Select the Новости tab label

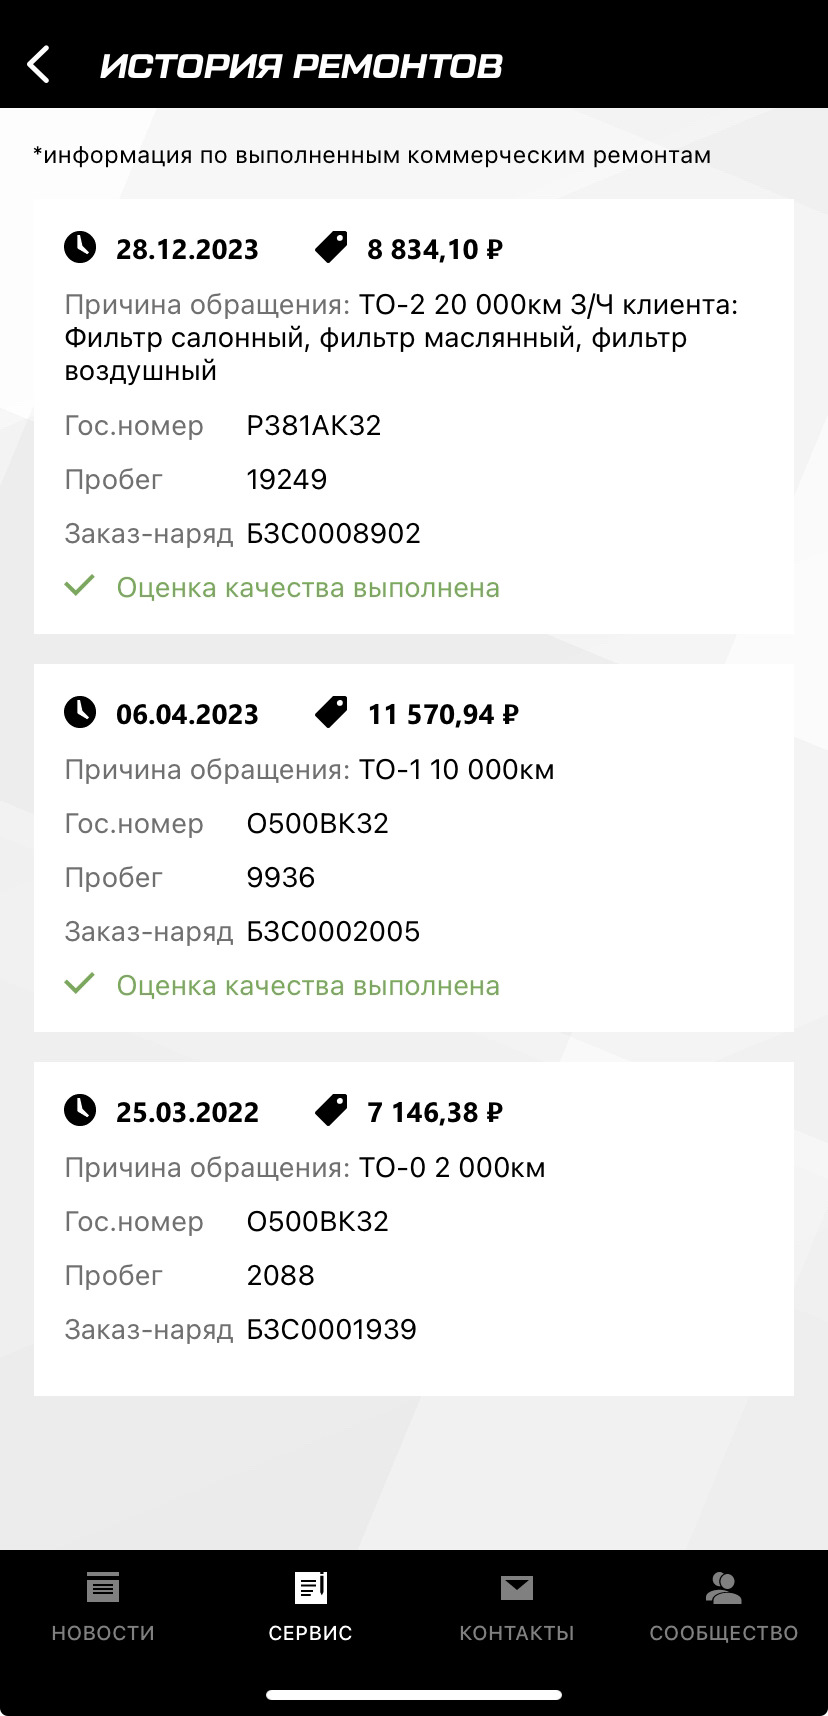click(103, 1633)
